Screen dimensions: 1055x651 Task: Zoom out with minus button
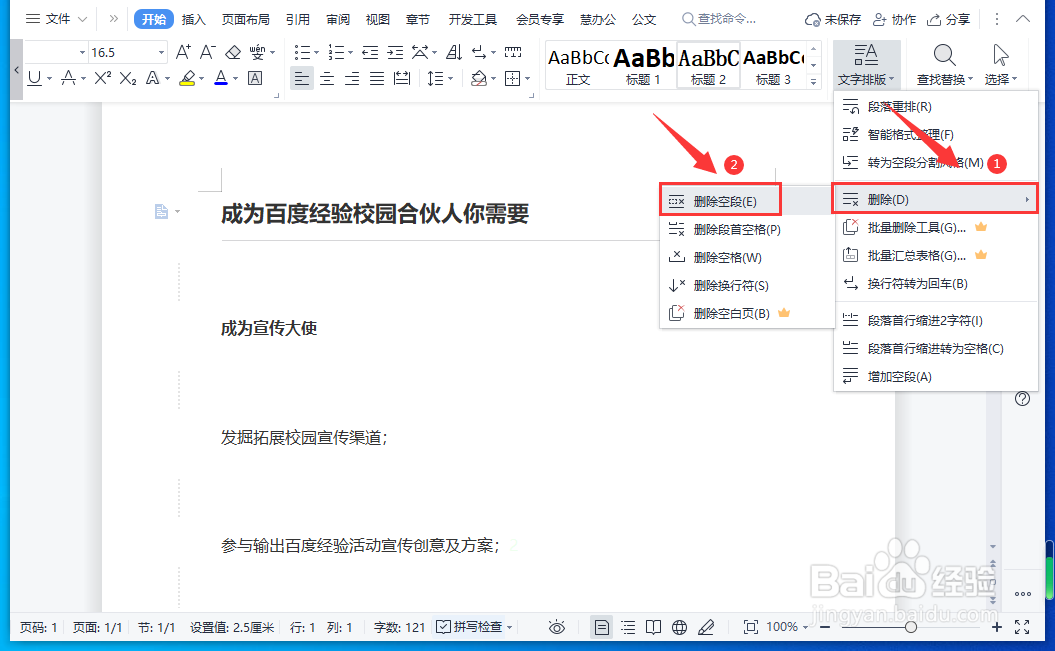tap(826, 627)
